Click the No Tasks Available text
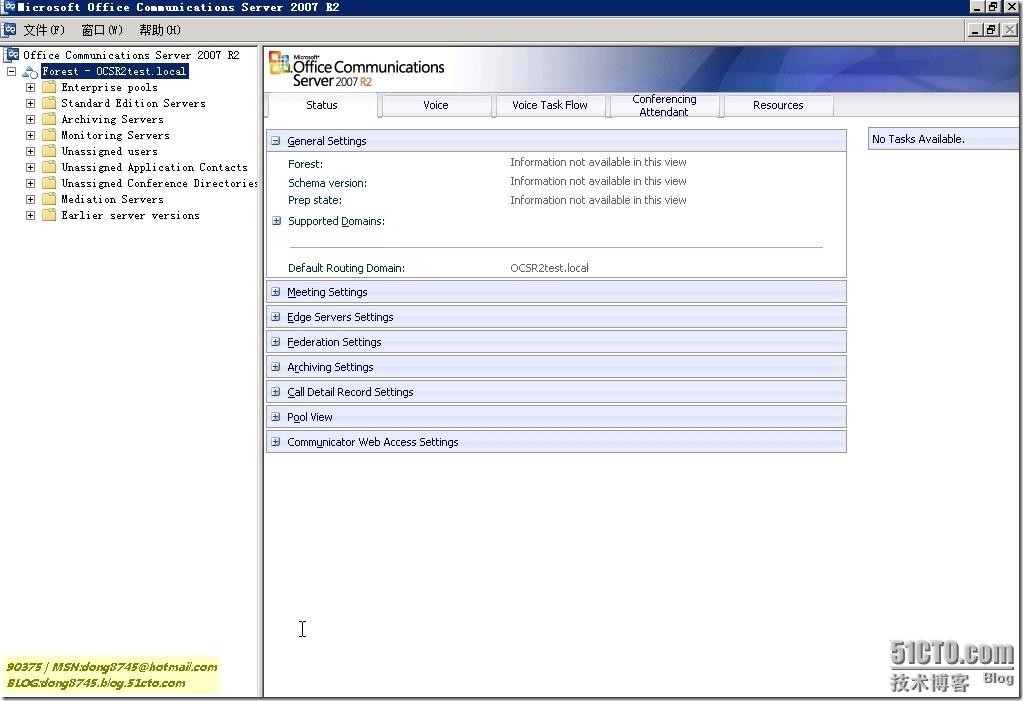Image resolution: width=1023 pixels, height=701 pixels. point(918,139)
